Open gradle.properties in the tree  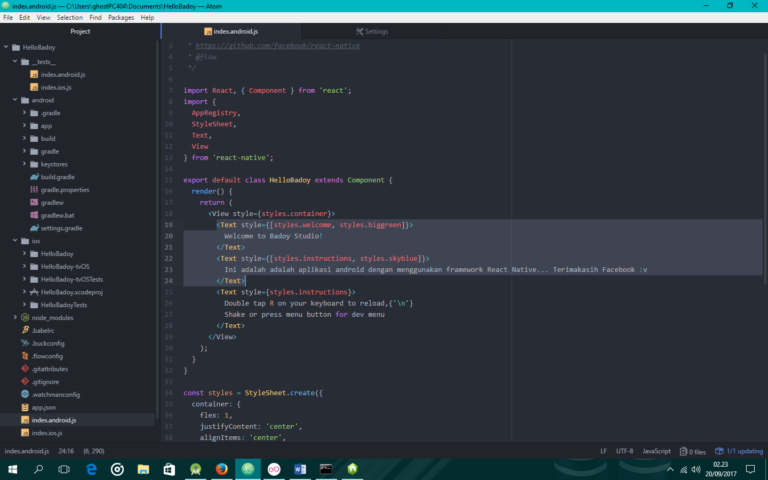click(64, 189)
